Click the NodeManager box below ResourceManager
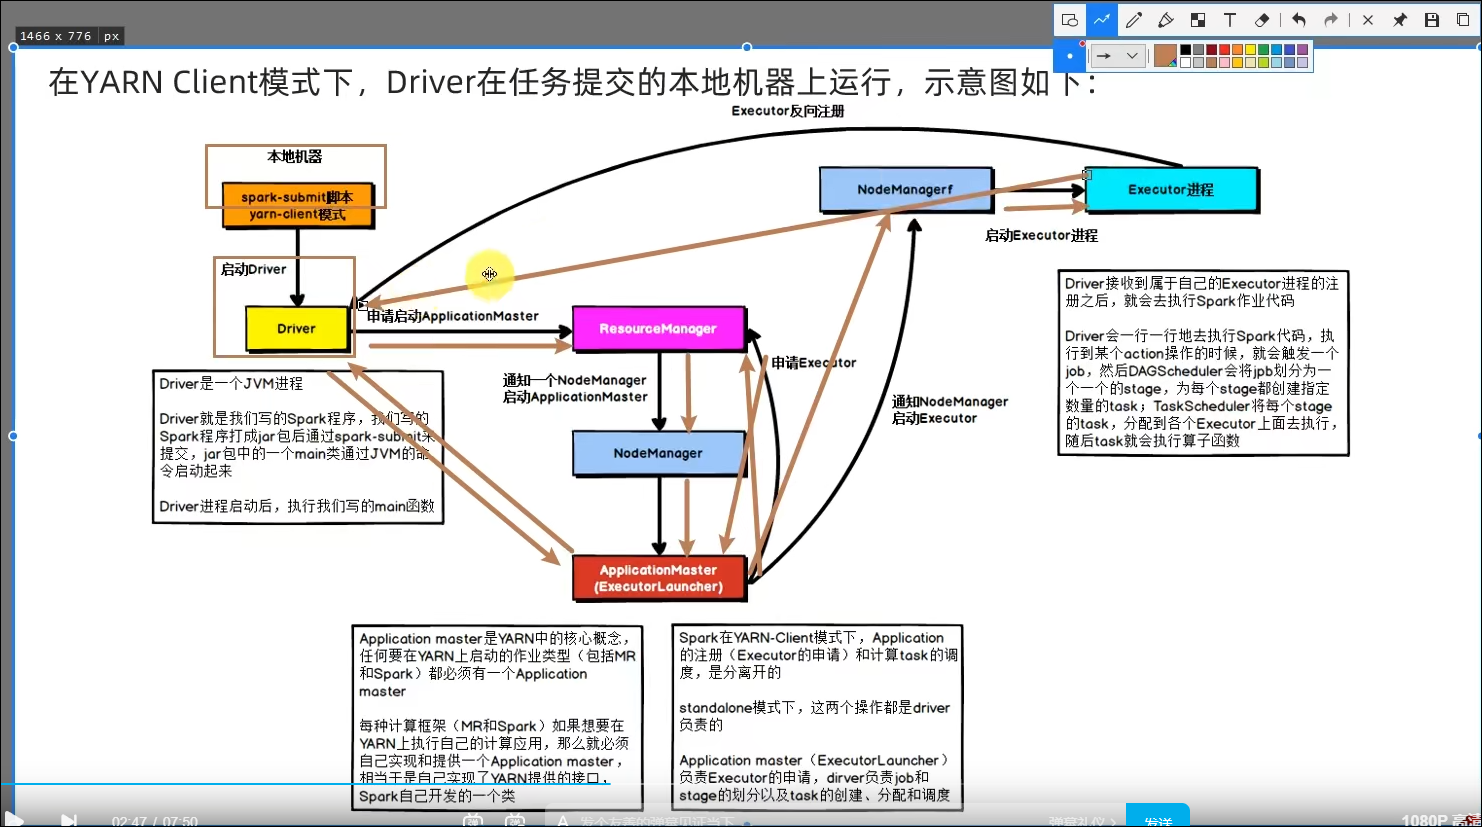This screenshot has height=827, width=1482. 659,453
